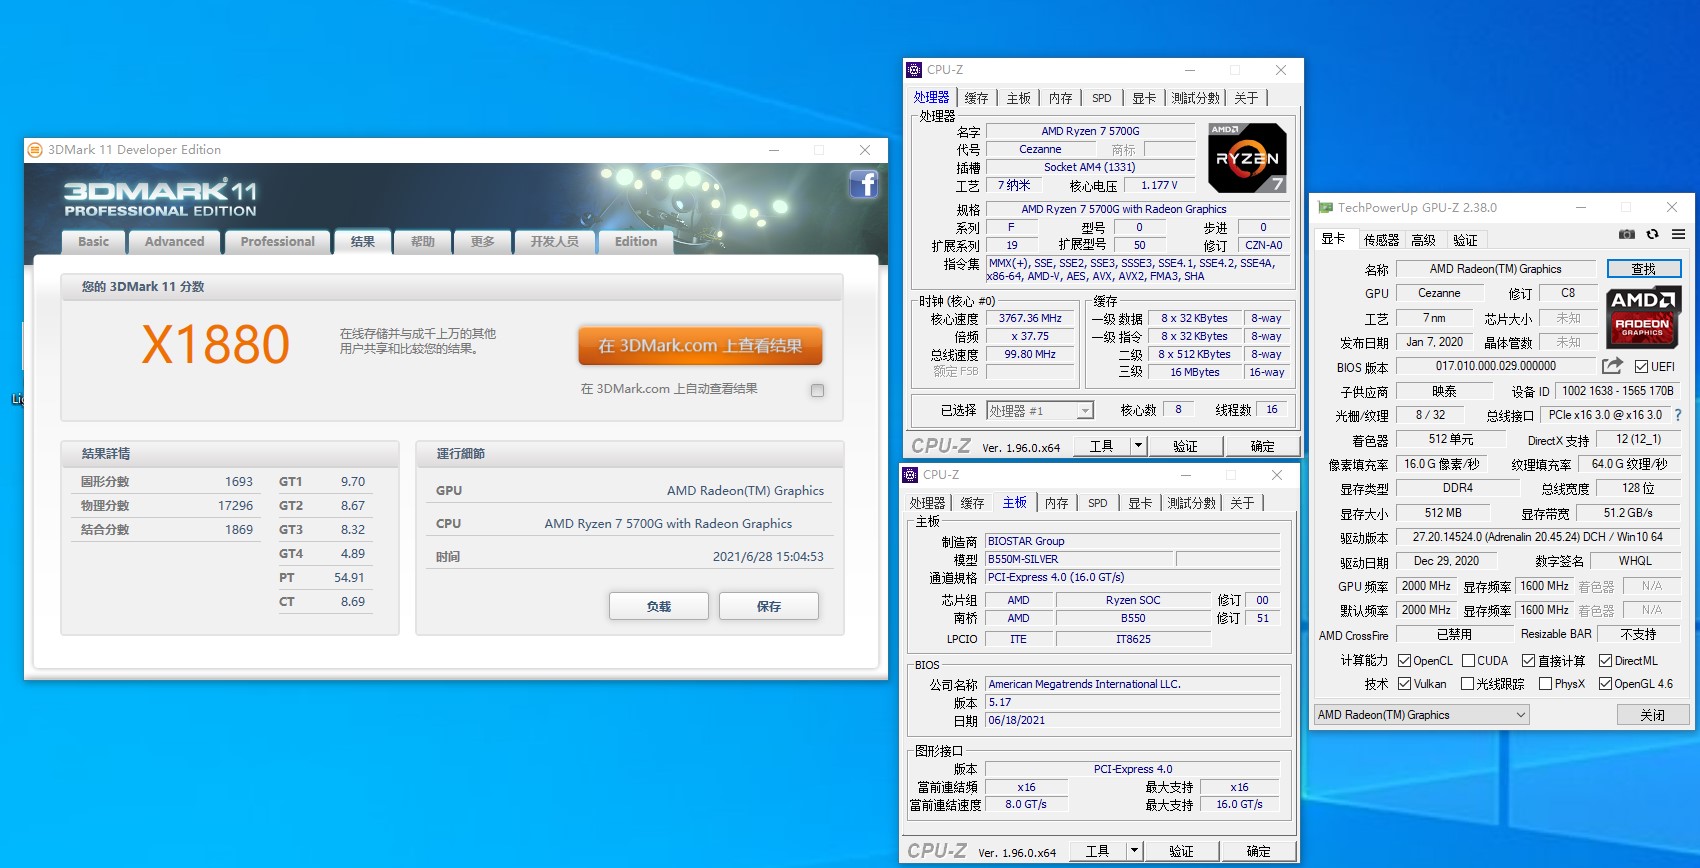Select the 结果 tab in 3DMark 11

pyautogui.click(x=362, y=242)
